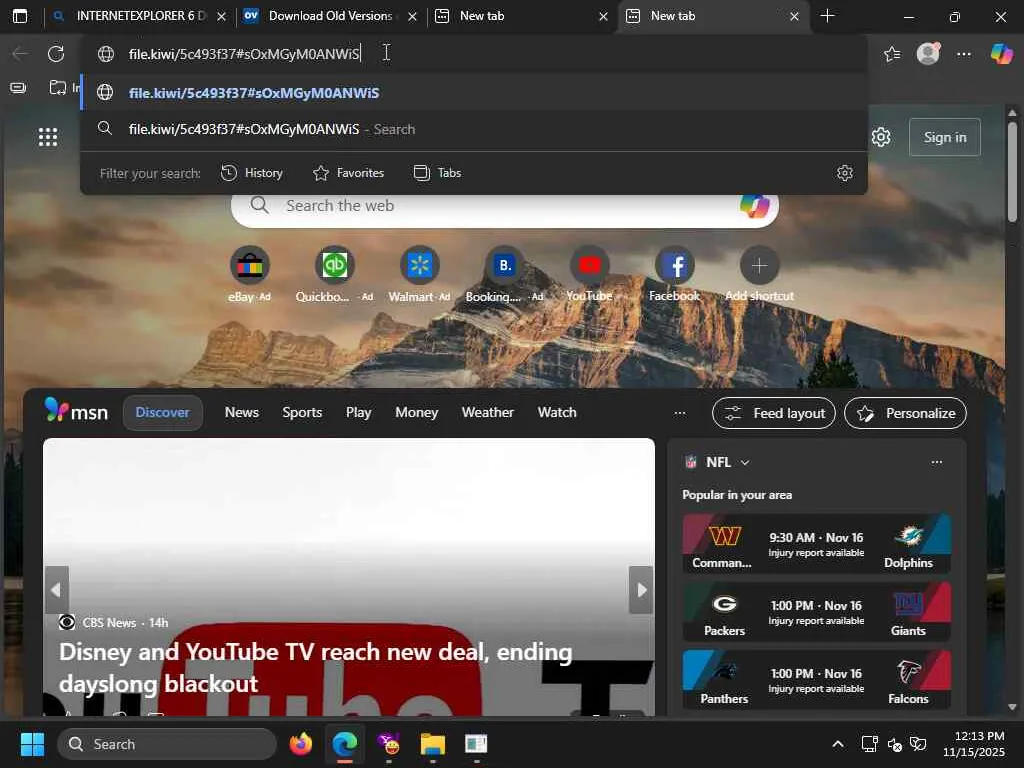Screen dimensions: 1024x768
Task: Show hidden system tray icons
Action: 838,744
